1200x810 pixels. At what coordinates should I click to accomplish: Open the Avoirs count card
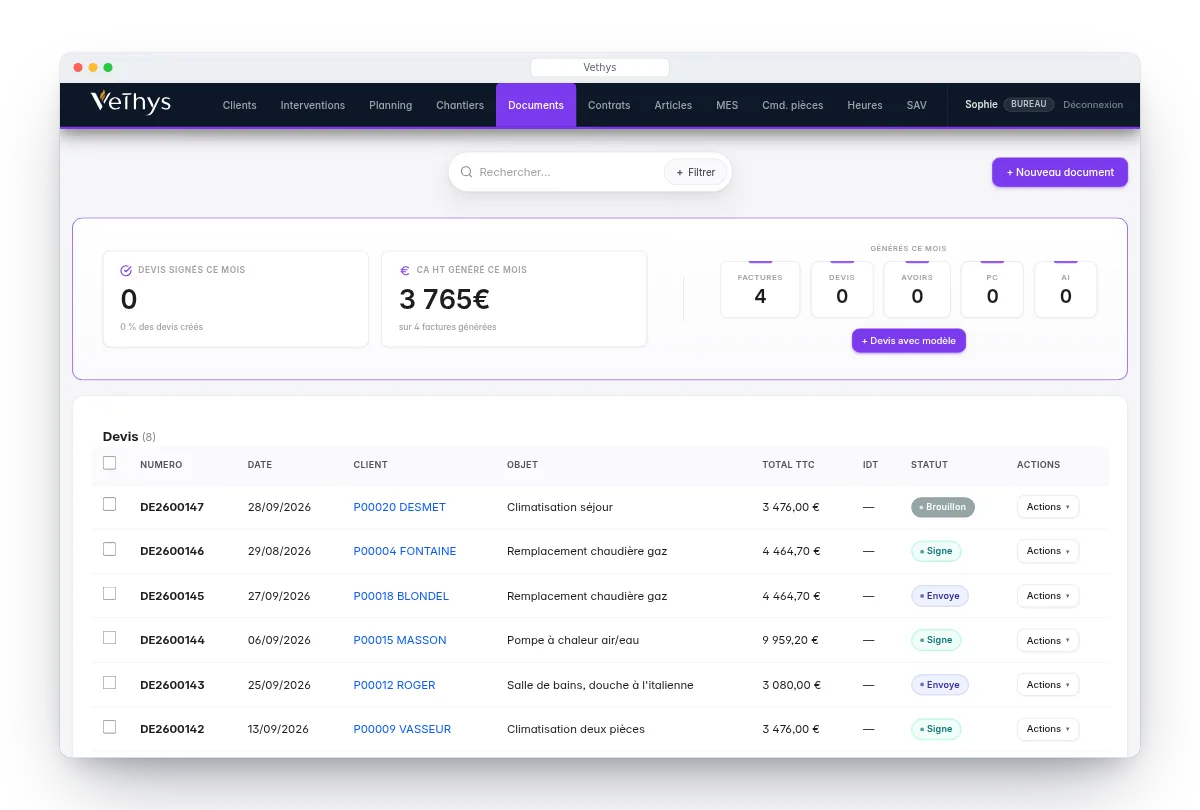(x=917, y=289)
